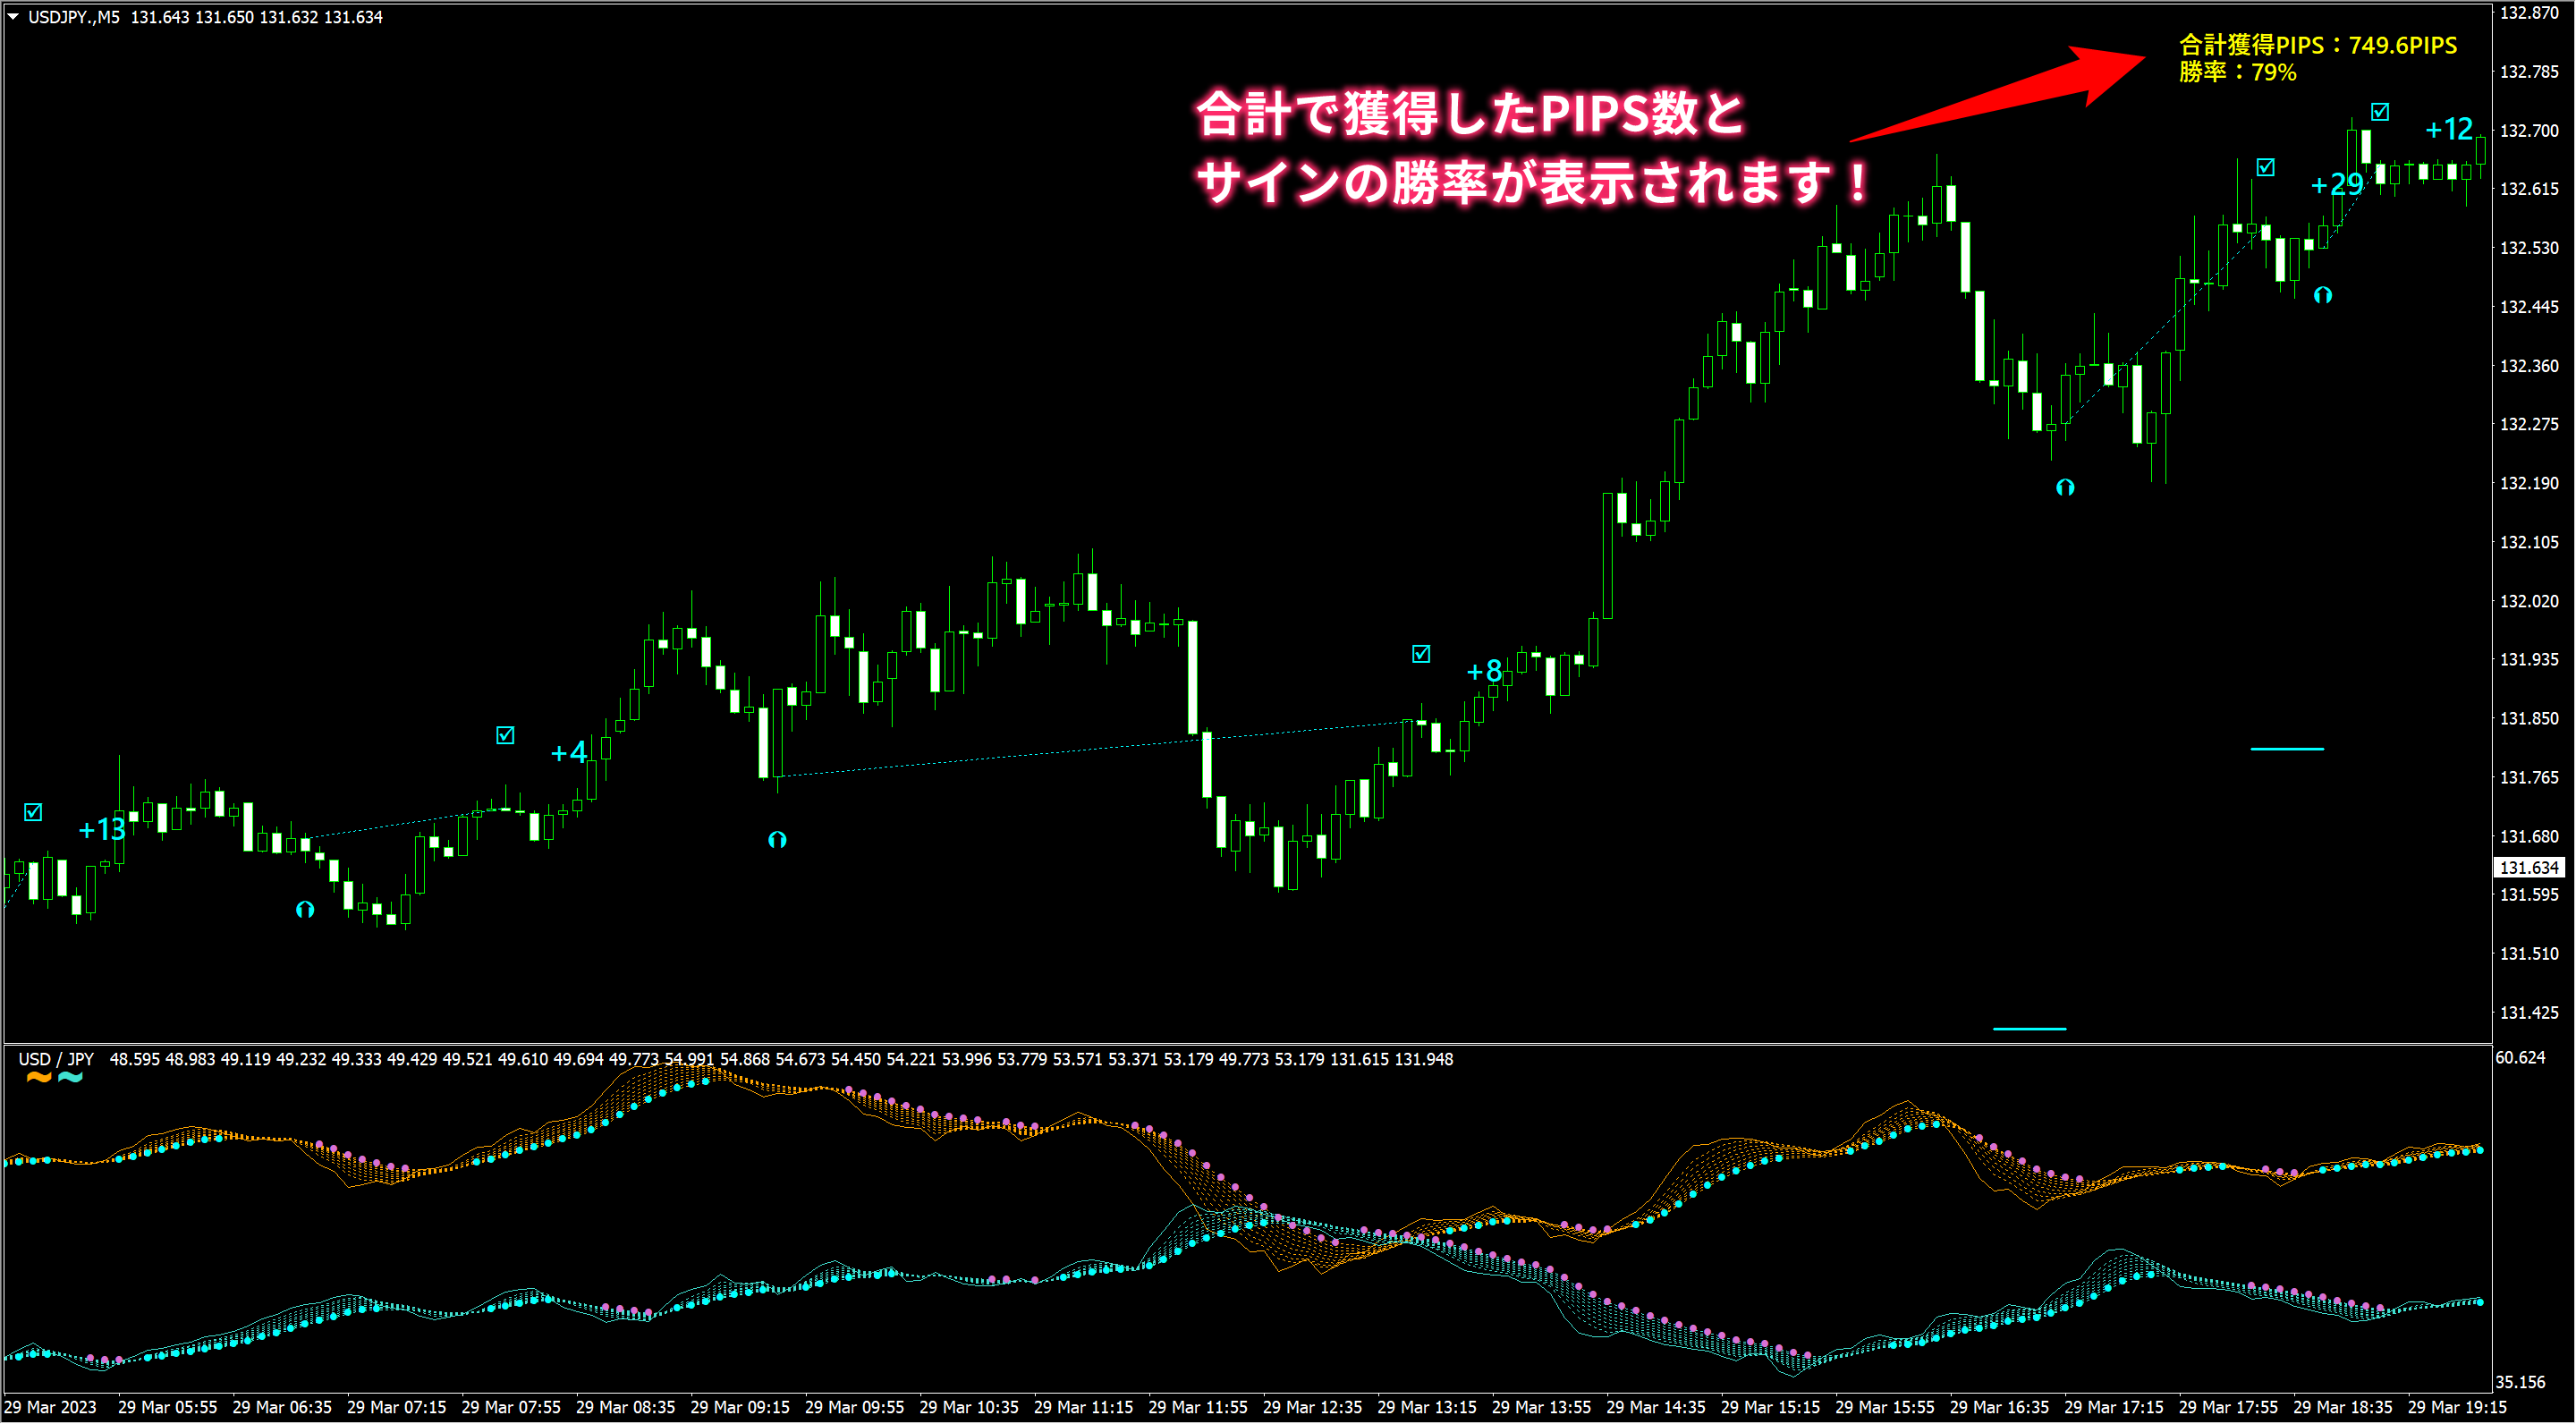
Task: Click the buy arrow icon near 132.445 level
Action: tap(2323, 295)
